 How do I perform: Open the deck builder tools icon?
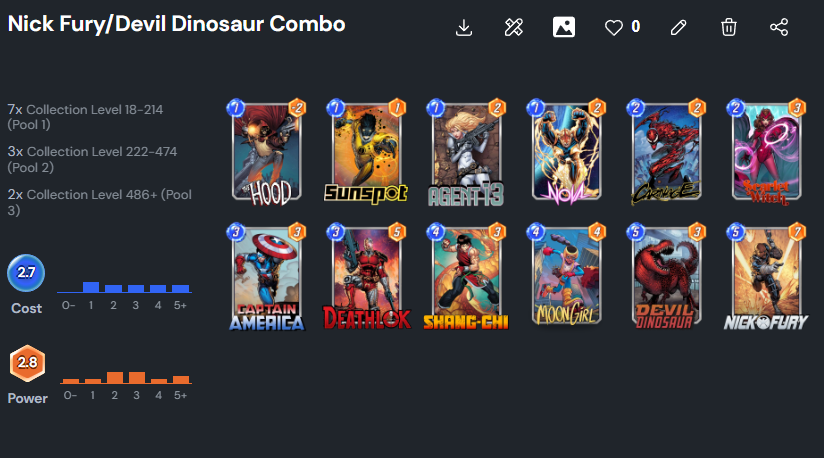coord(513,27)
